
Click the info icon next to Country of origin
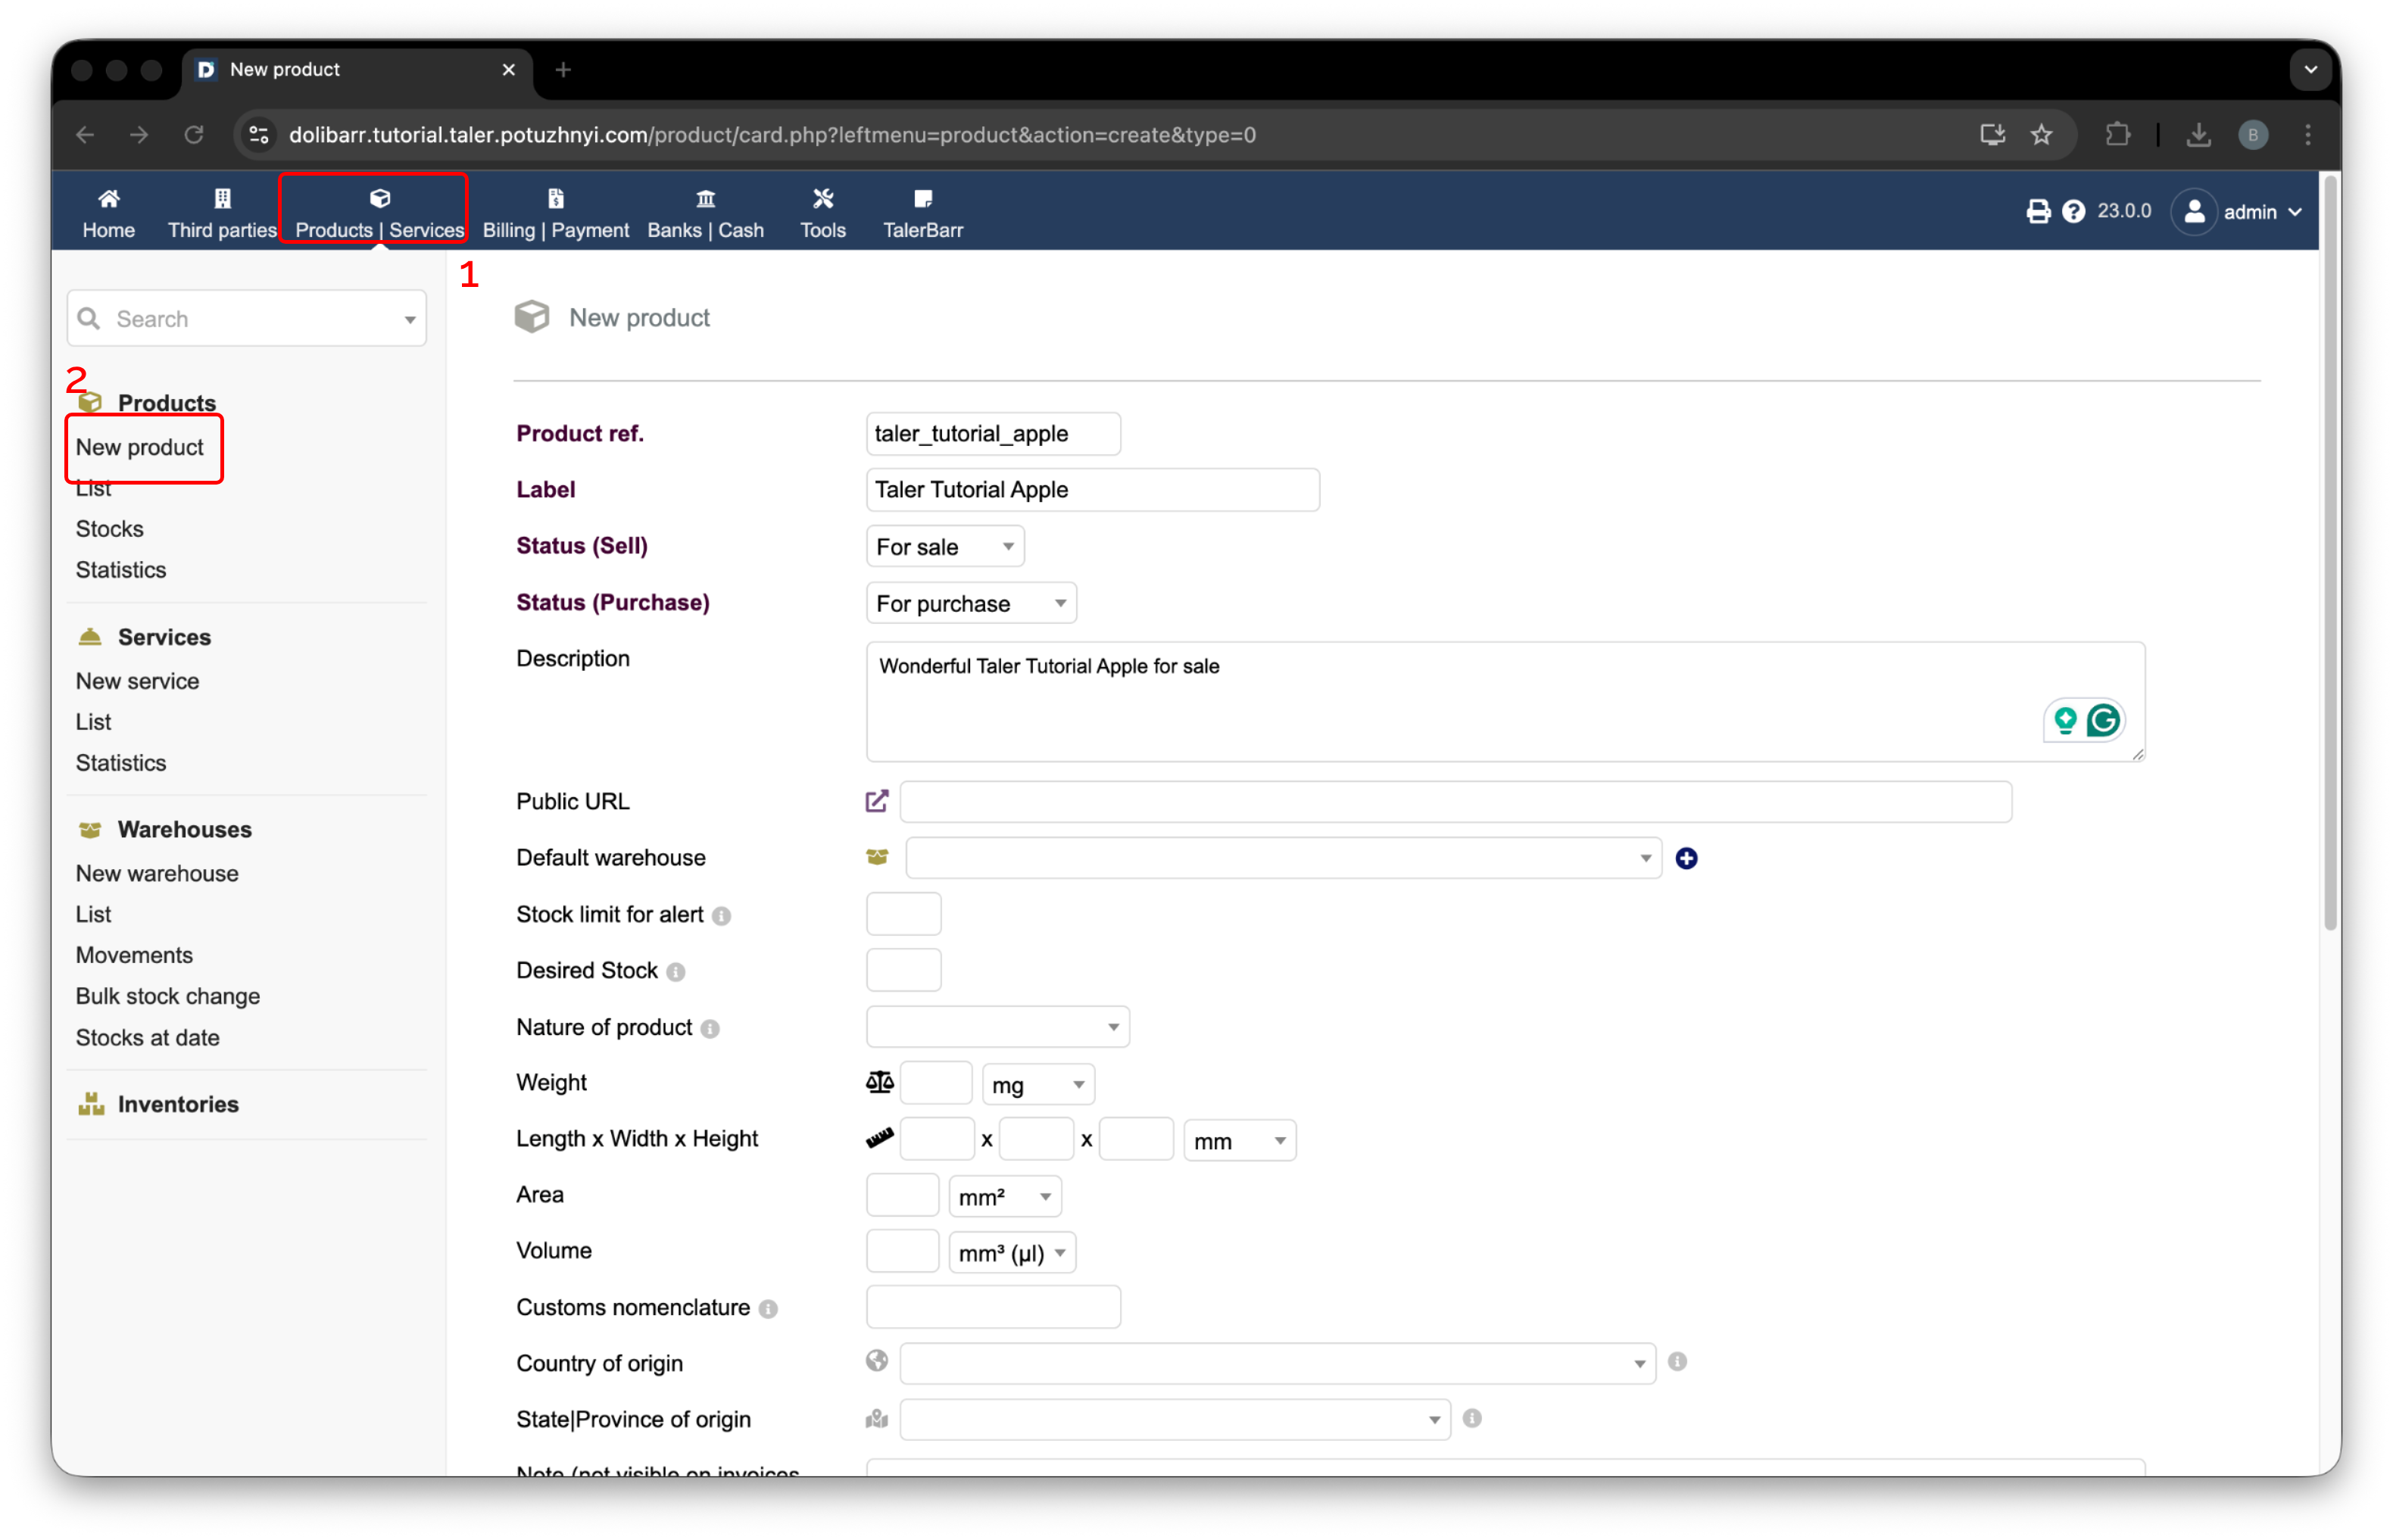[x=1677, y=1362]
